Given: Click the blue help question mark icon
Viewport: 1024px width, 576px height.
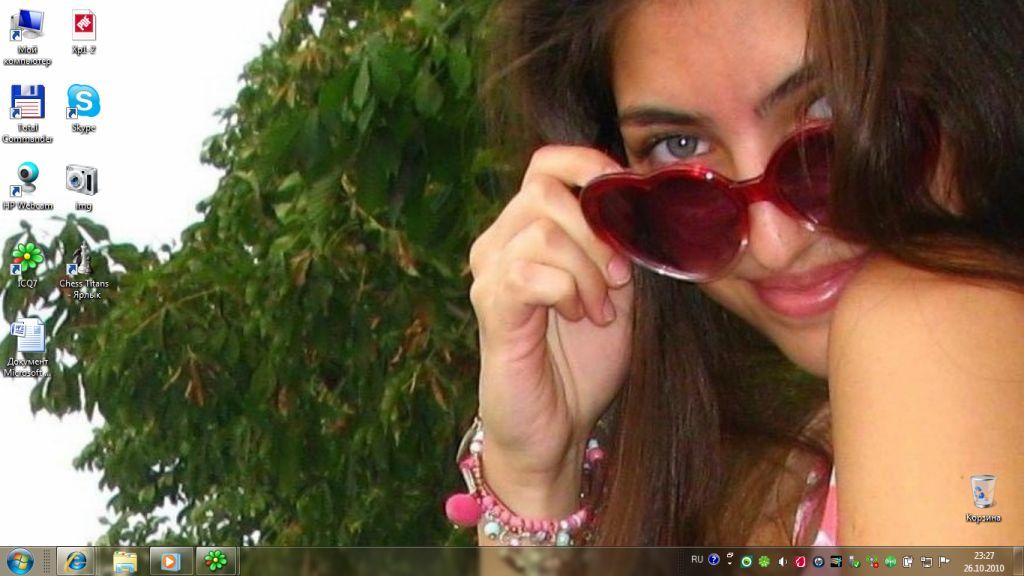Looking at the screenshot, I should click(714, 560).
